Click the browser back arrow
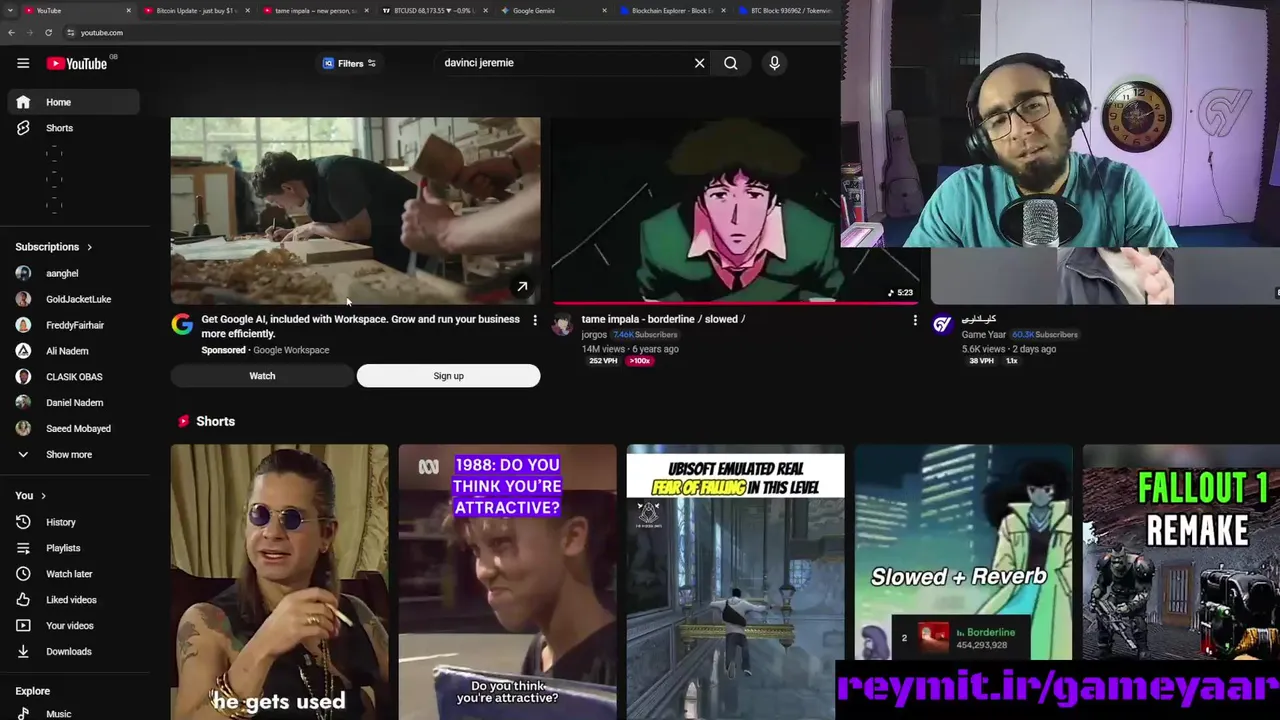The width and height of the screenshot is (1280, 720). pyautogui.click(x=11, y=33)
